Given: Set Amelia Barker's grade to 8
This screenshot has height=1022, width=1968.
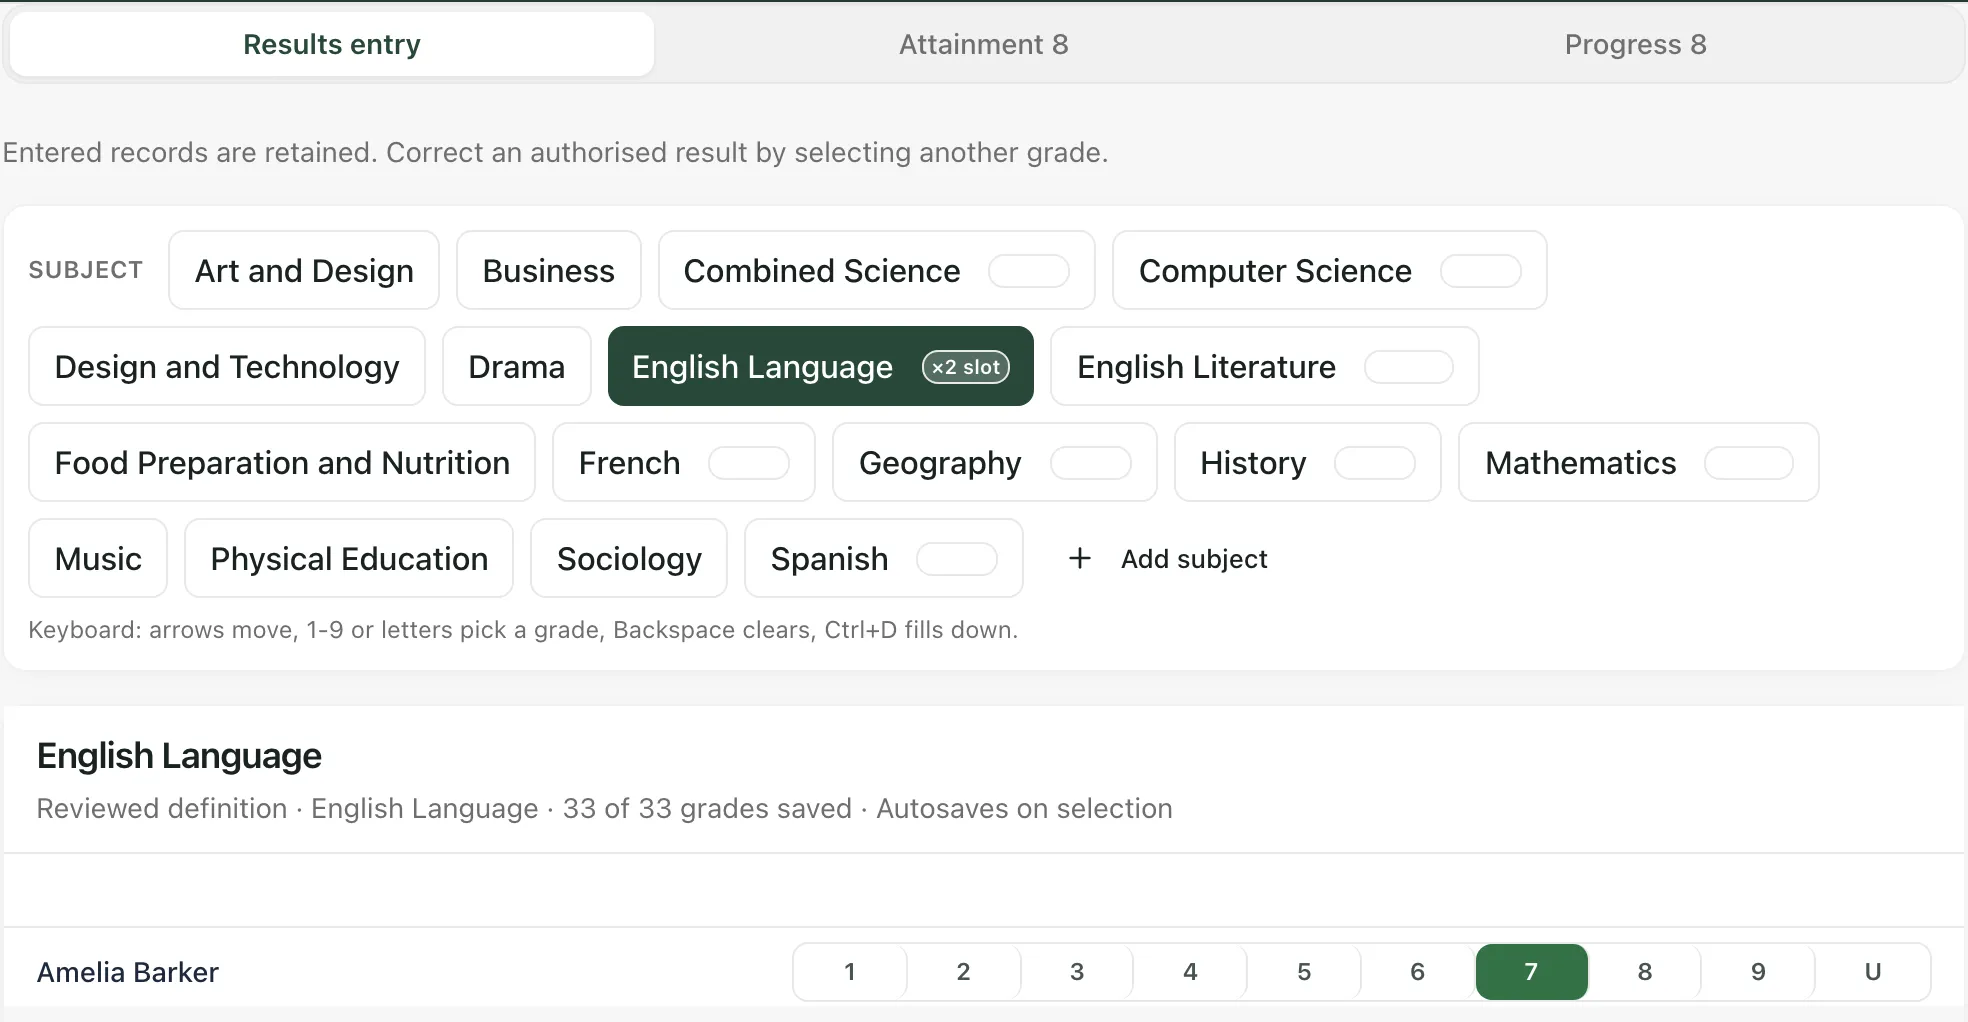Looking at the screenshot, I should 1645,971.
